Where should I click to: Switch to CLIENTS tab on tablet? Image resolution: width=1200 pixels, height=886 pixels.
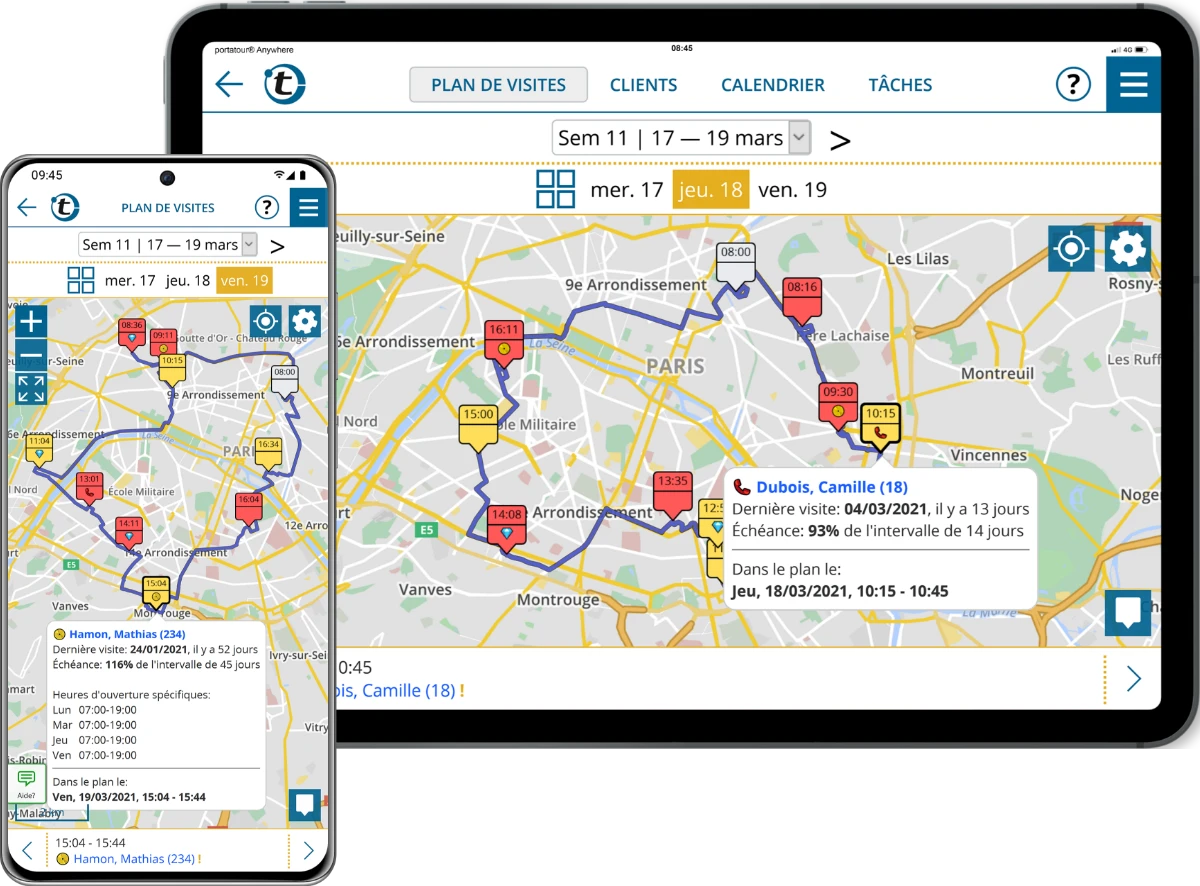pos(644,85)
